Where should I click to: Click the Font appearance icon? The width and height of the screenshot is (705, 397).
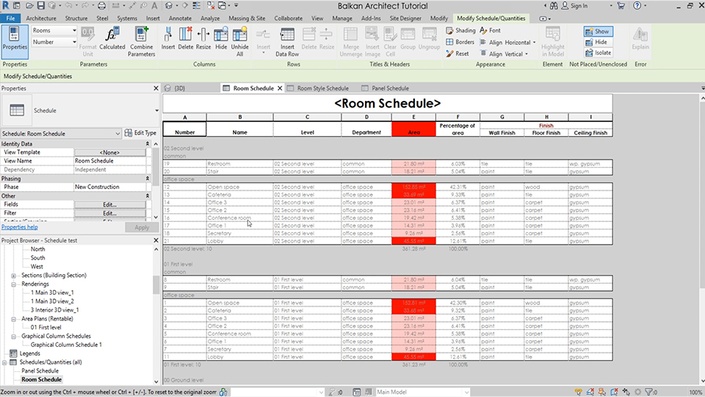490,31
